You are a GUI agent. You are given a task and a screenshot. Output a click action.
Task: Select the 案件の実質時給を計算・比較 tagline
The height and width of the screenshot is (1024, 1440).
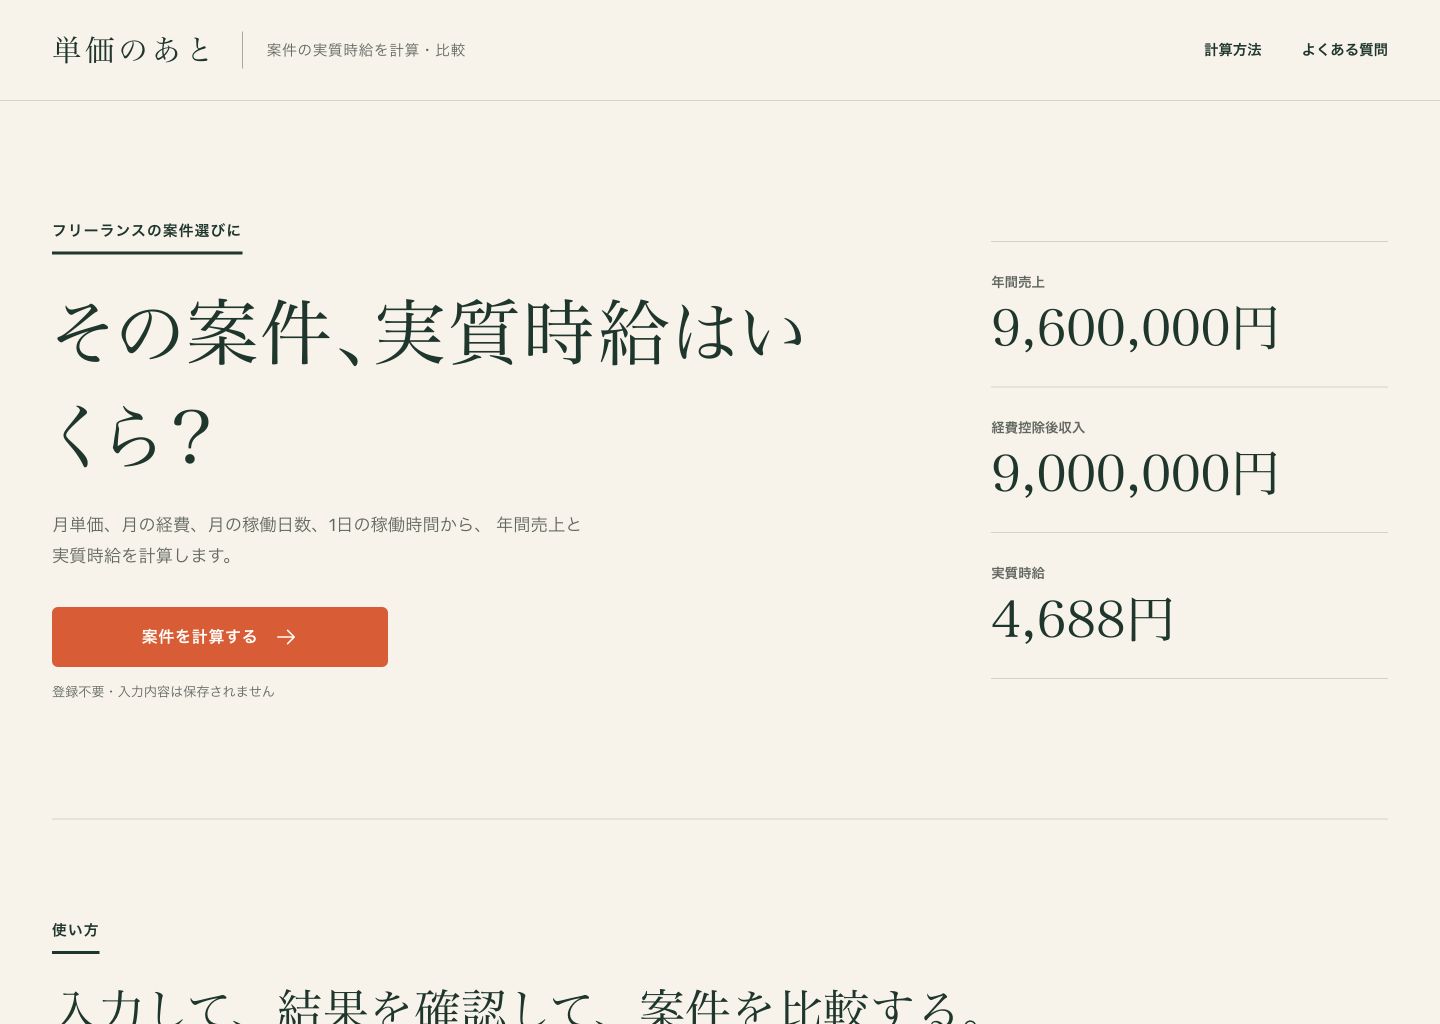[x=366, y=50]
